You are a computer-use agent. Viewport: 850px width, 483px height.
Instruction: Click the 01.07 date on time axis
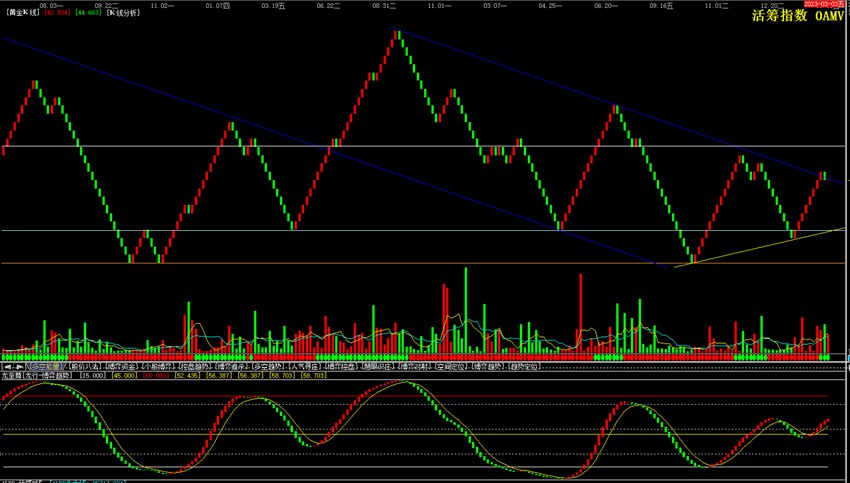click(218, 5)
